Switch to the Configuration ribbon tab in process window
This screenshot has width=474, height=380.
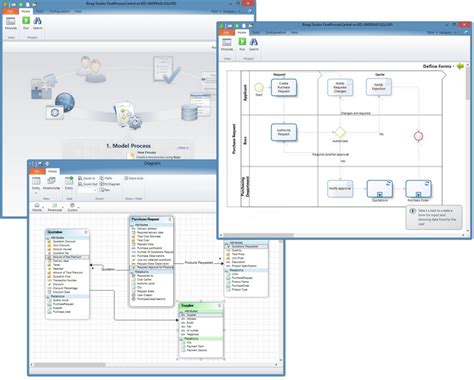tap(275, 32)
